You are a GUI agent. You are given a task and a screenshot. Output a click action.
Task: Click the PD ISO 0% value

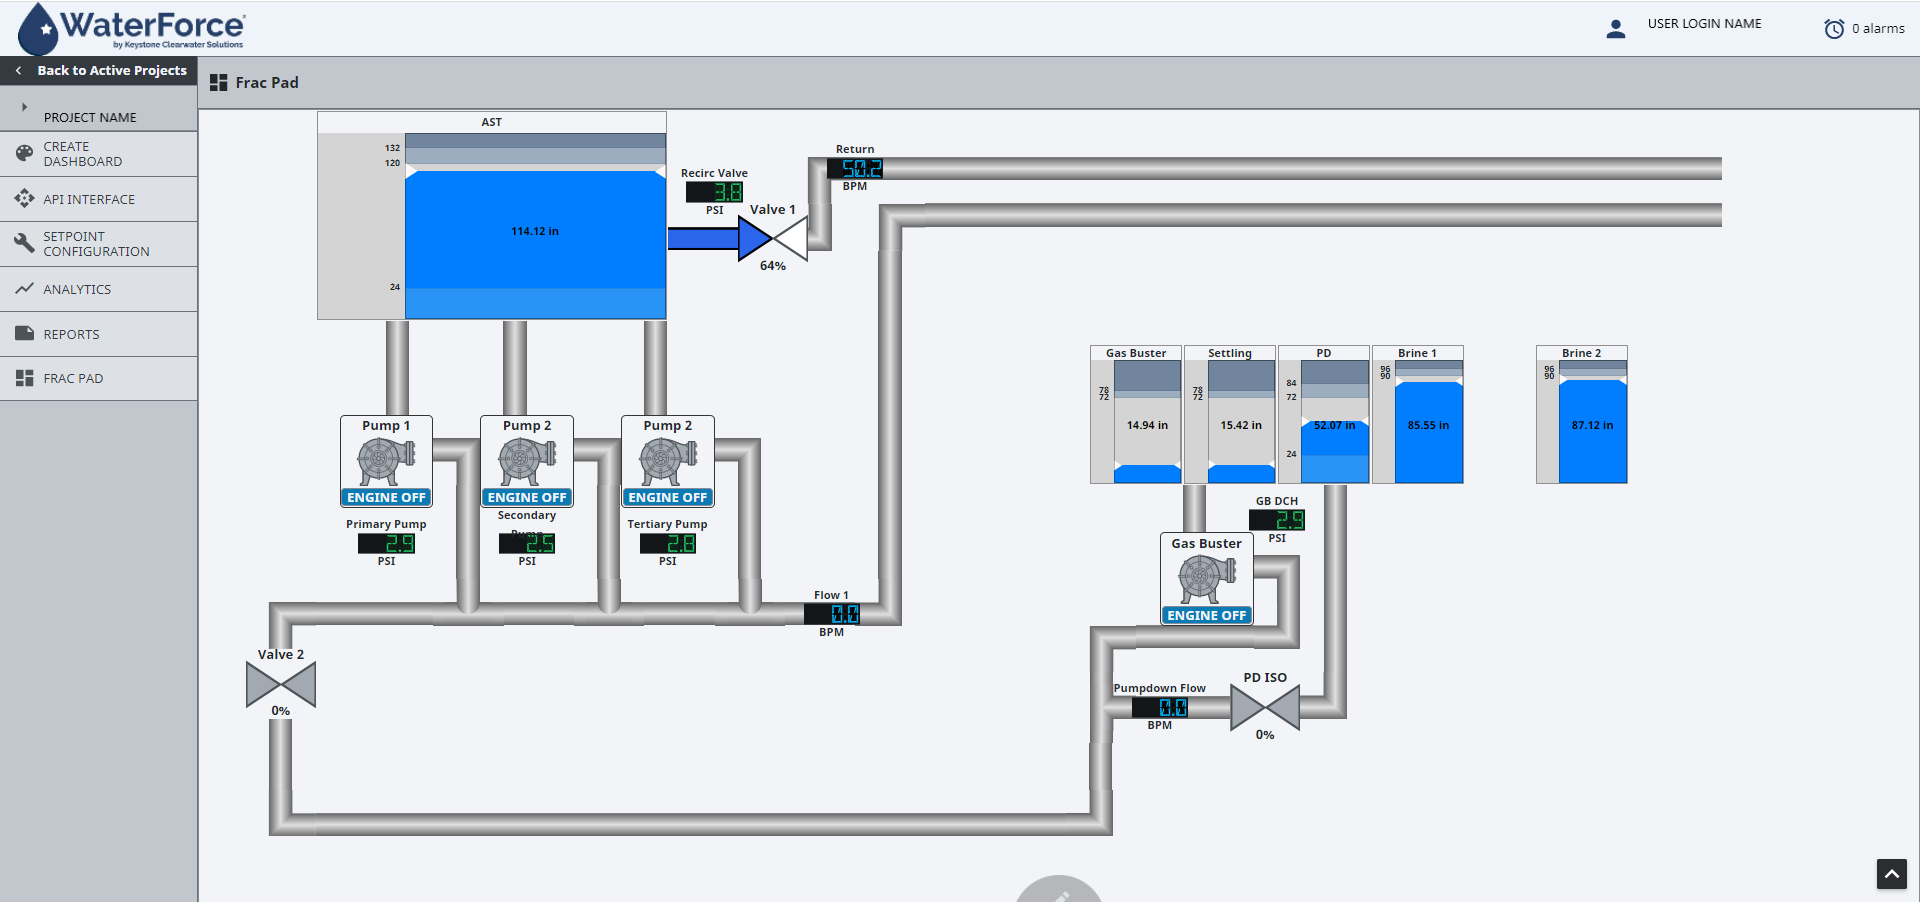click(1265, 735)
